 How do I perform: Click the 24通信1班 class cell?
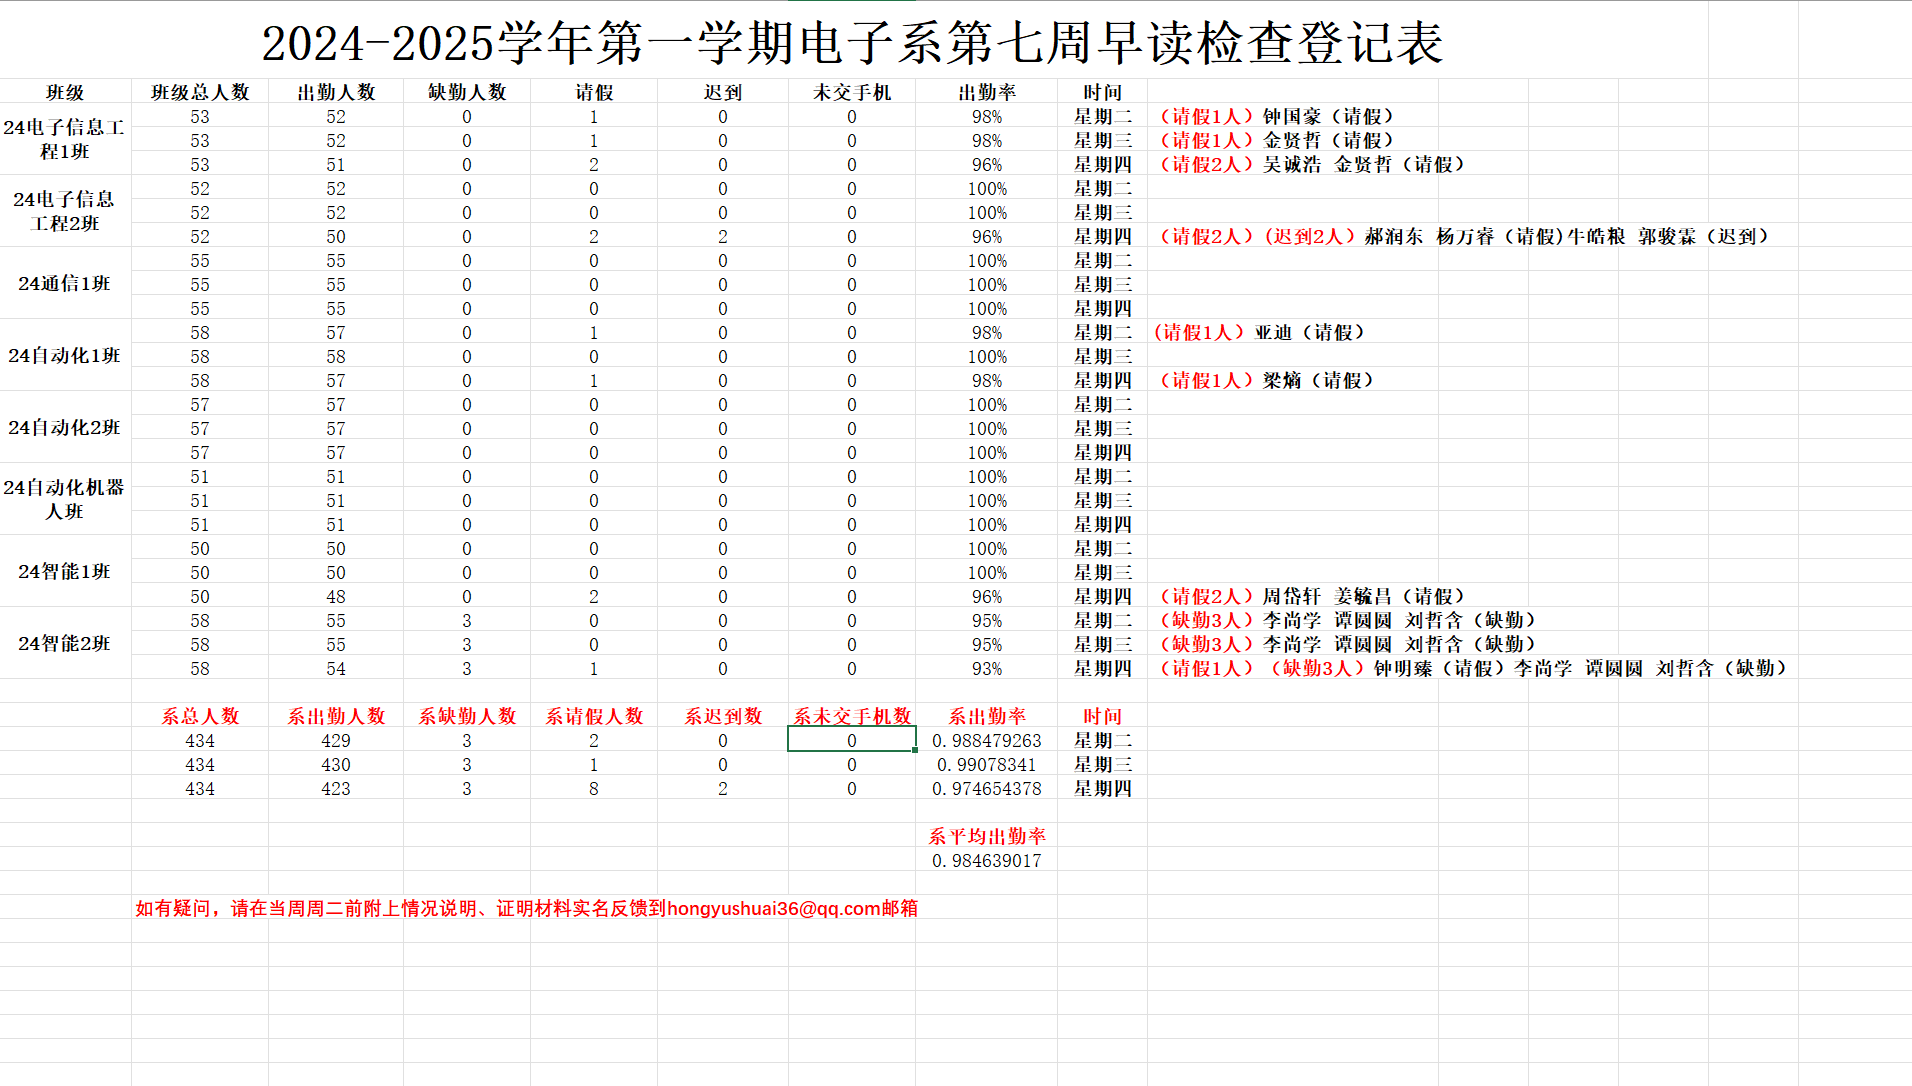point(65,284)
